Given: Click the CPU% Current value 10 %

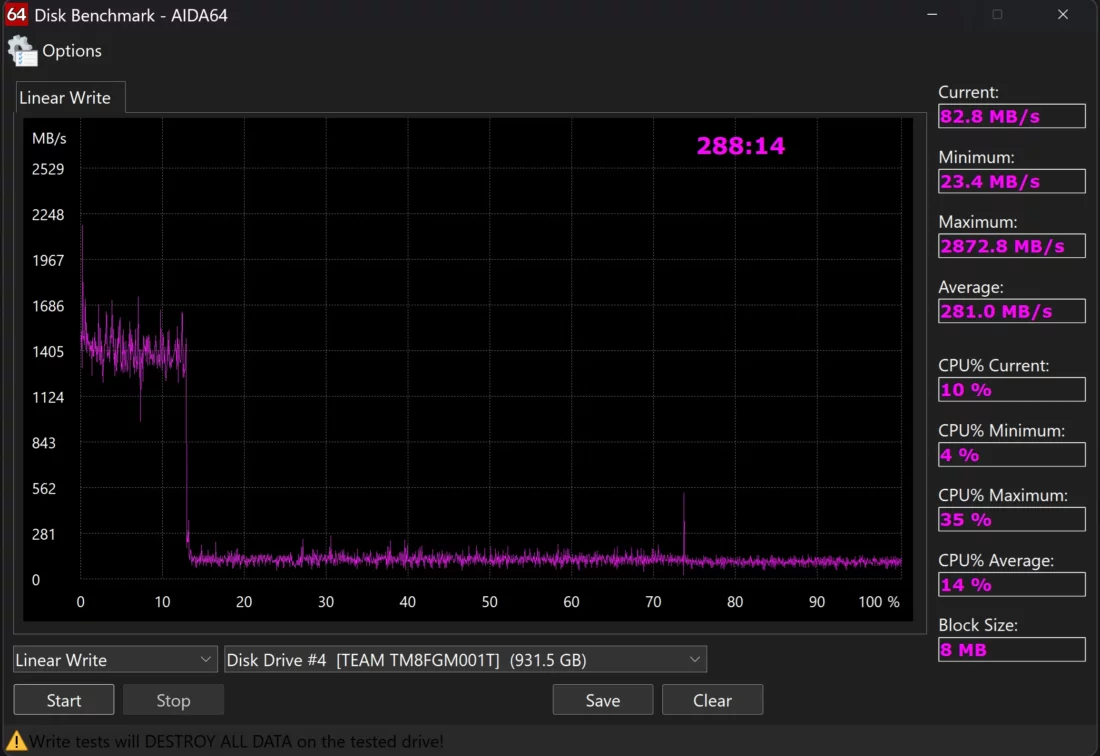Looking at the screenshot, I should click(x=1011, y=390).
